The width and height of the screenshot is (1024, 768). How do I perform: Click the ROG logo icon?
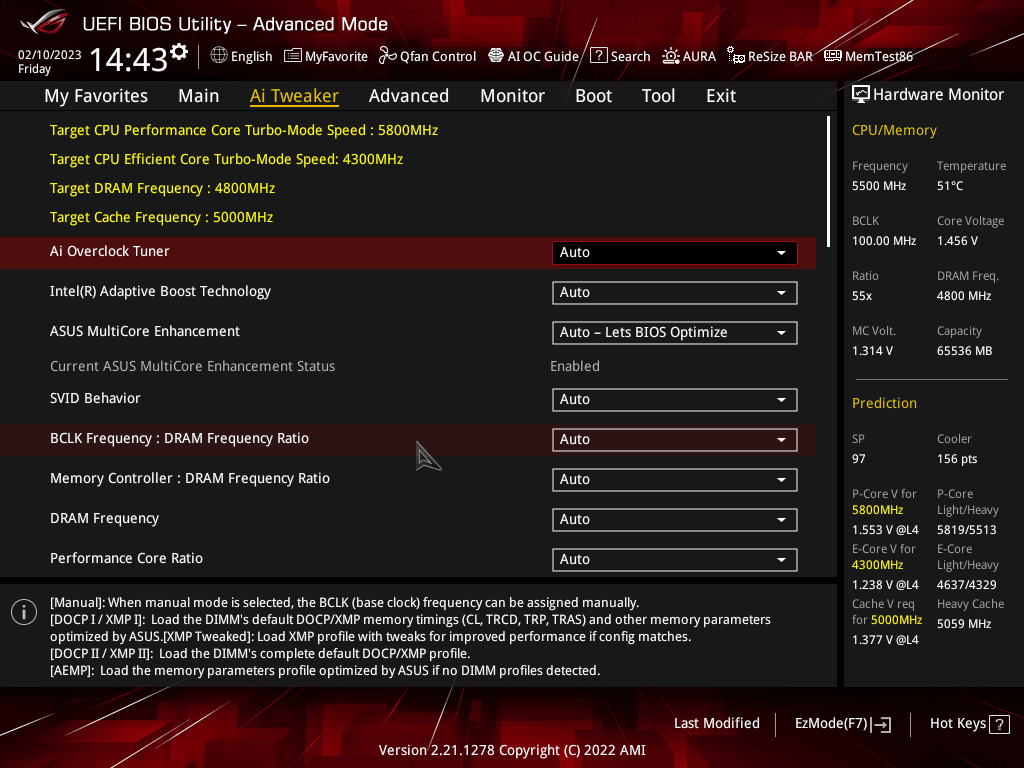pos(43,22)
